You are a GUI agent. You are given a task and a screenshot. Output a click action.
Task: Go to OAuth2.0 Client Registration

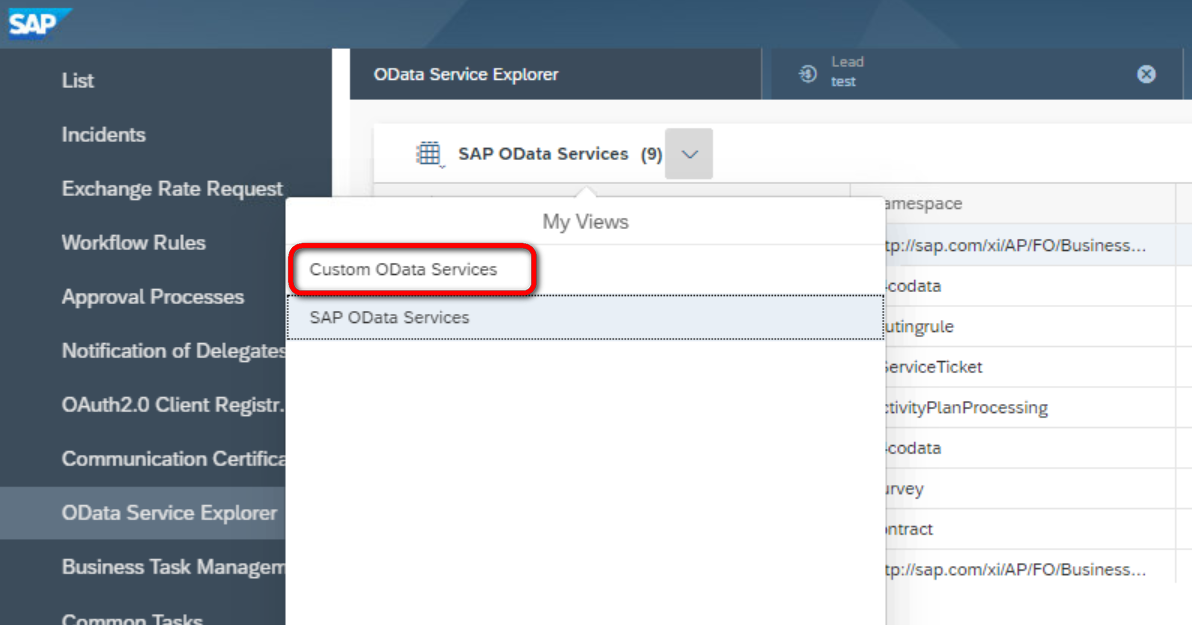[173, 405]
